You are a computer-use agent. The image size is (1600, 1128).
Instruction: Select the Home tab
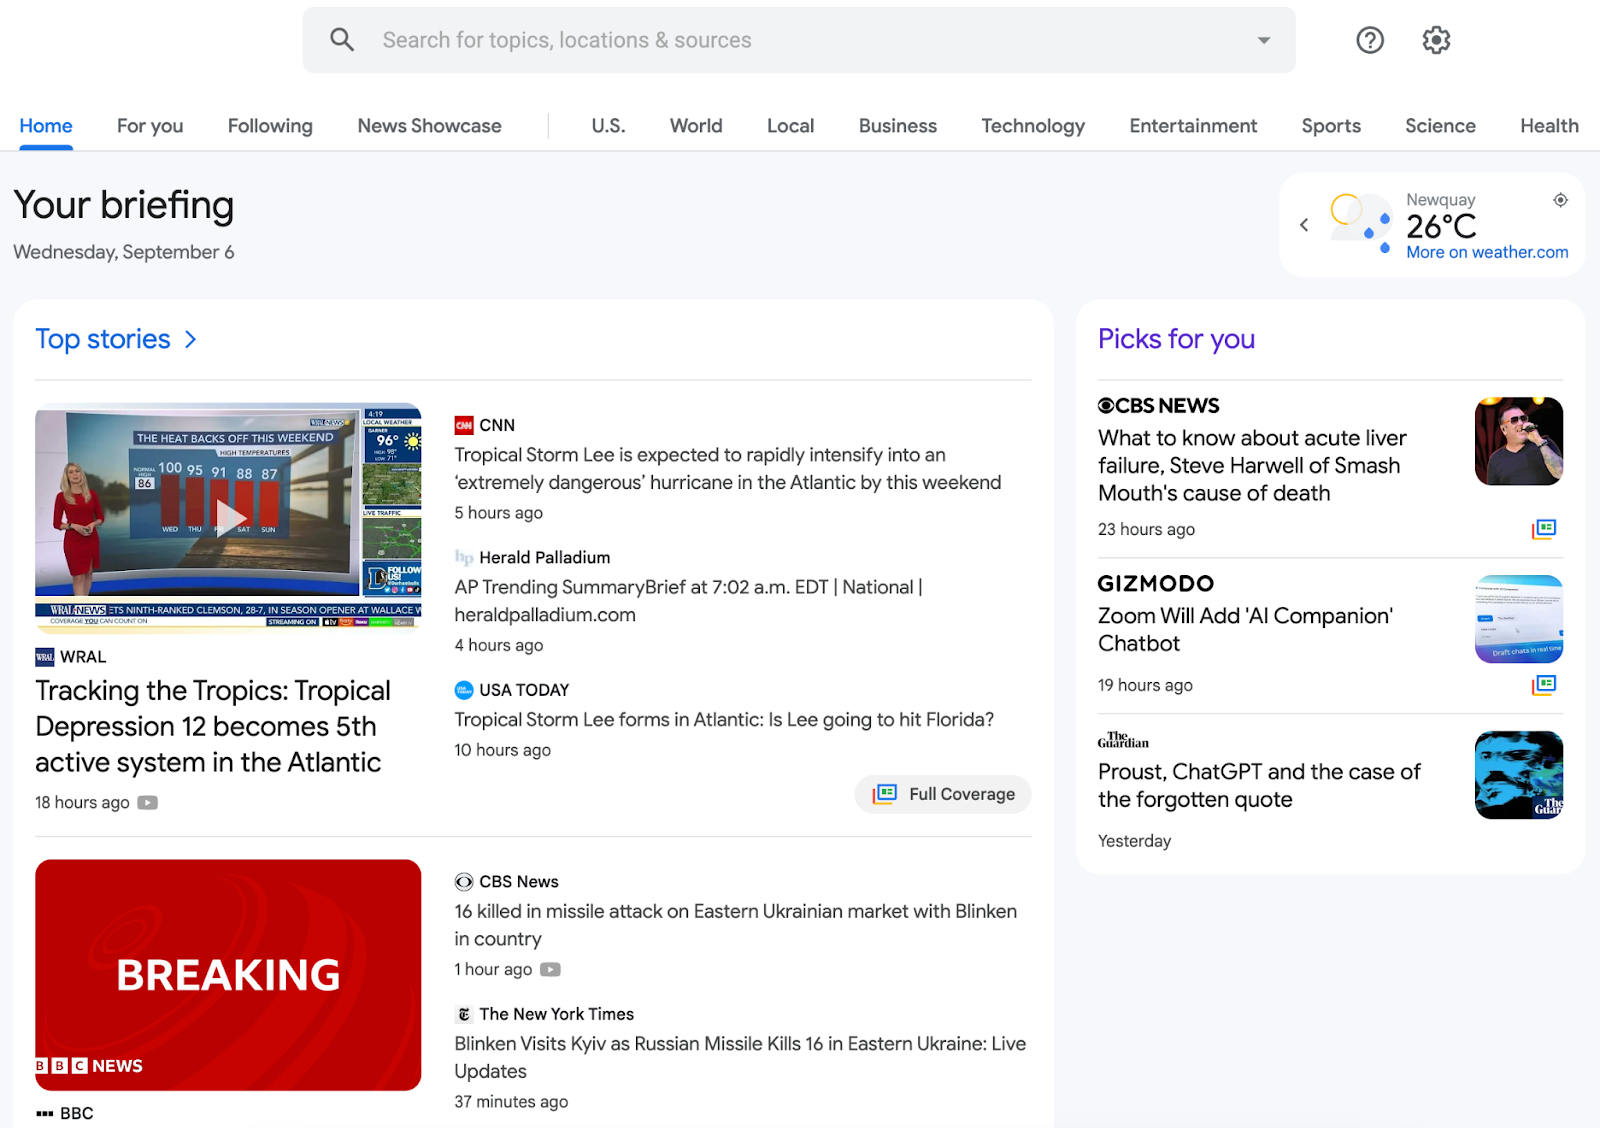pyautogui.click(x=46, y=126)
